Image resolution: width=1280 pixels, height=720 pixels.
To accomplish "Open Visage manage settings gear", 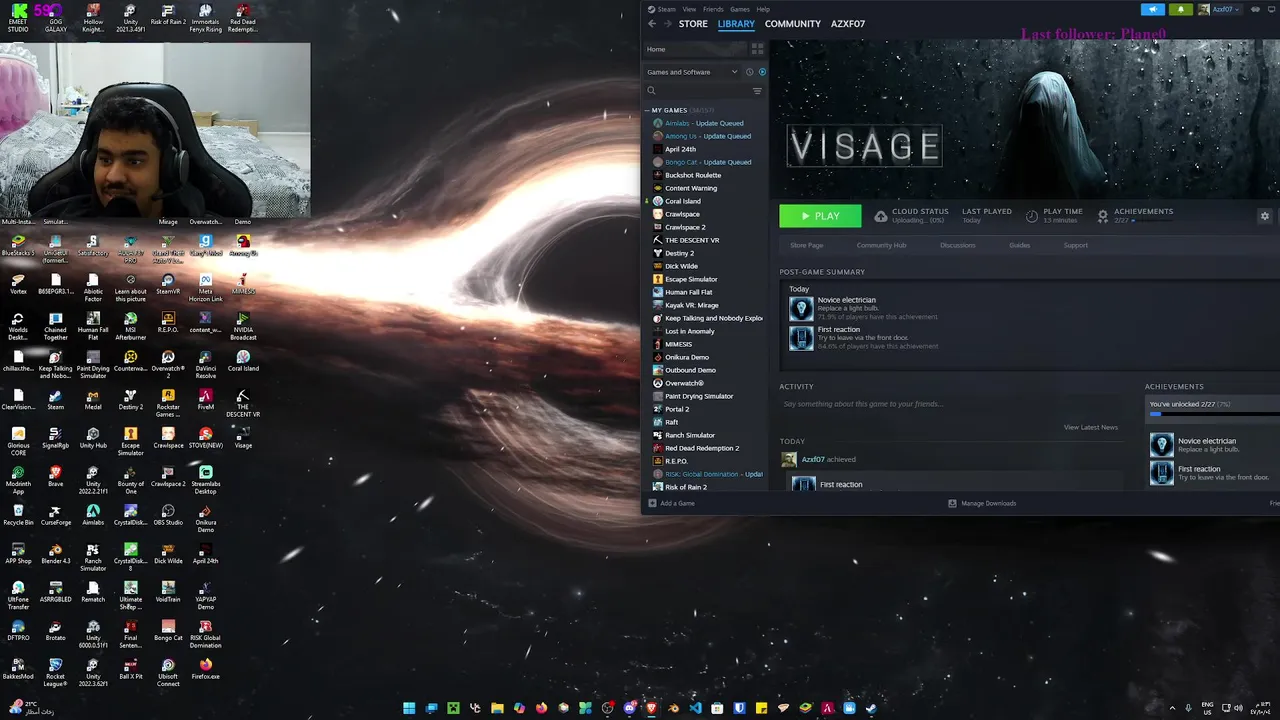I will (1264, 216).
